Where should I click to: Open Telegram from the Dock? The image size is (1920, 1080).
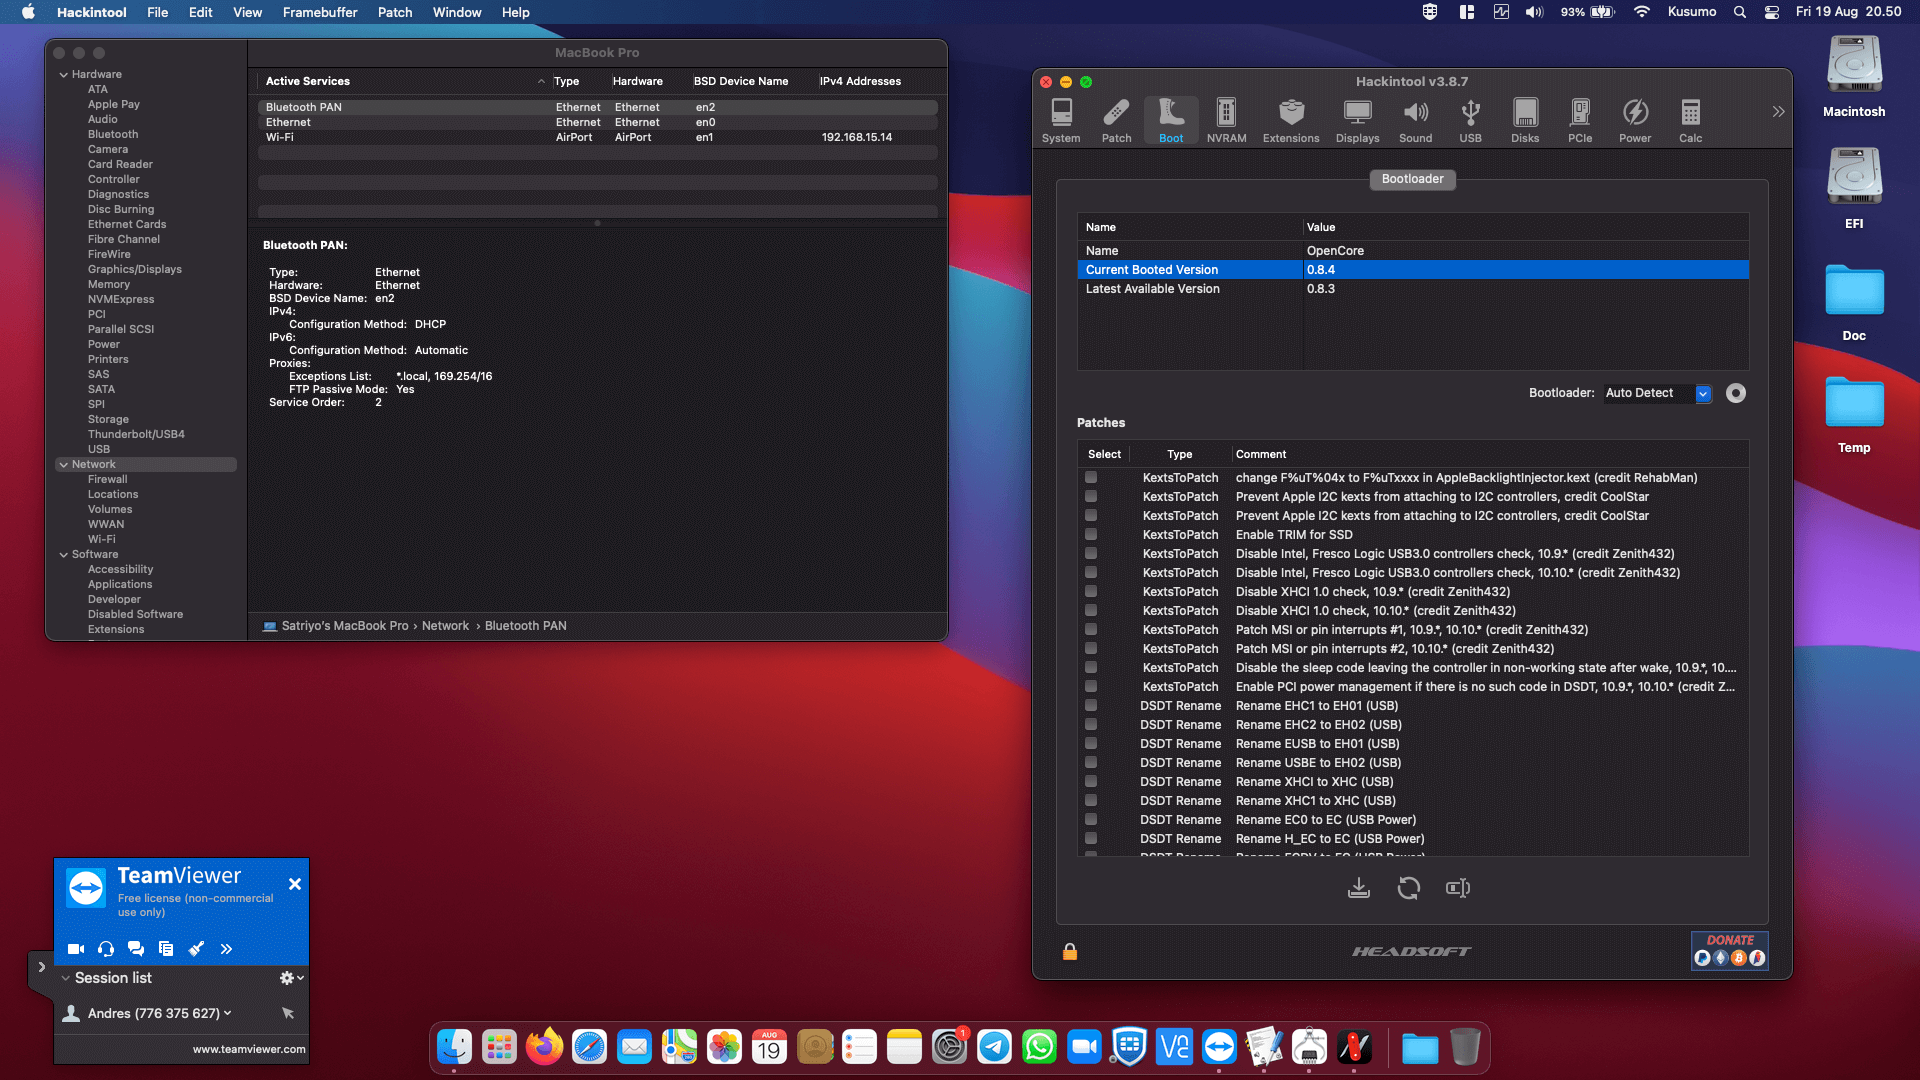[x=994, y=1047]
